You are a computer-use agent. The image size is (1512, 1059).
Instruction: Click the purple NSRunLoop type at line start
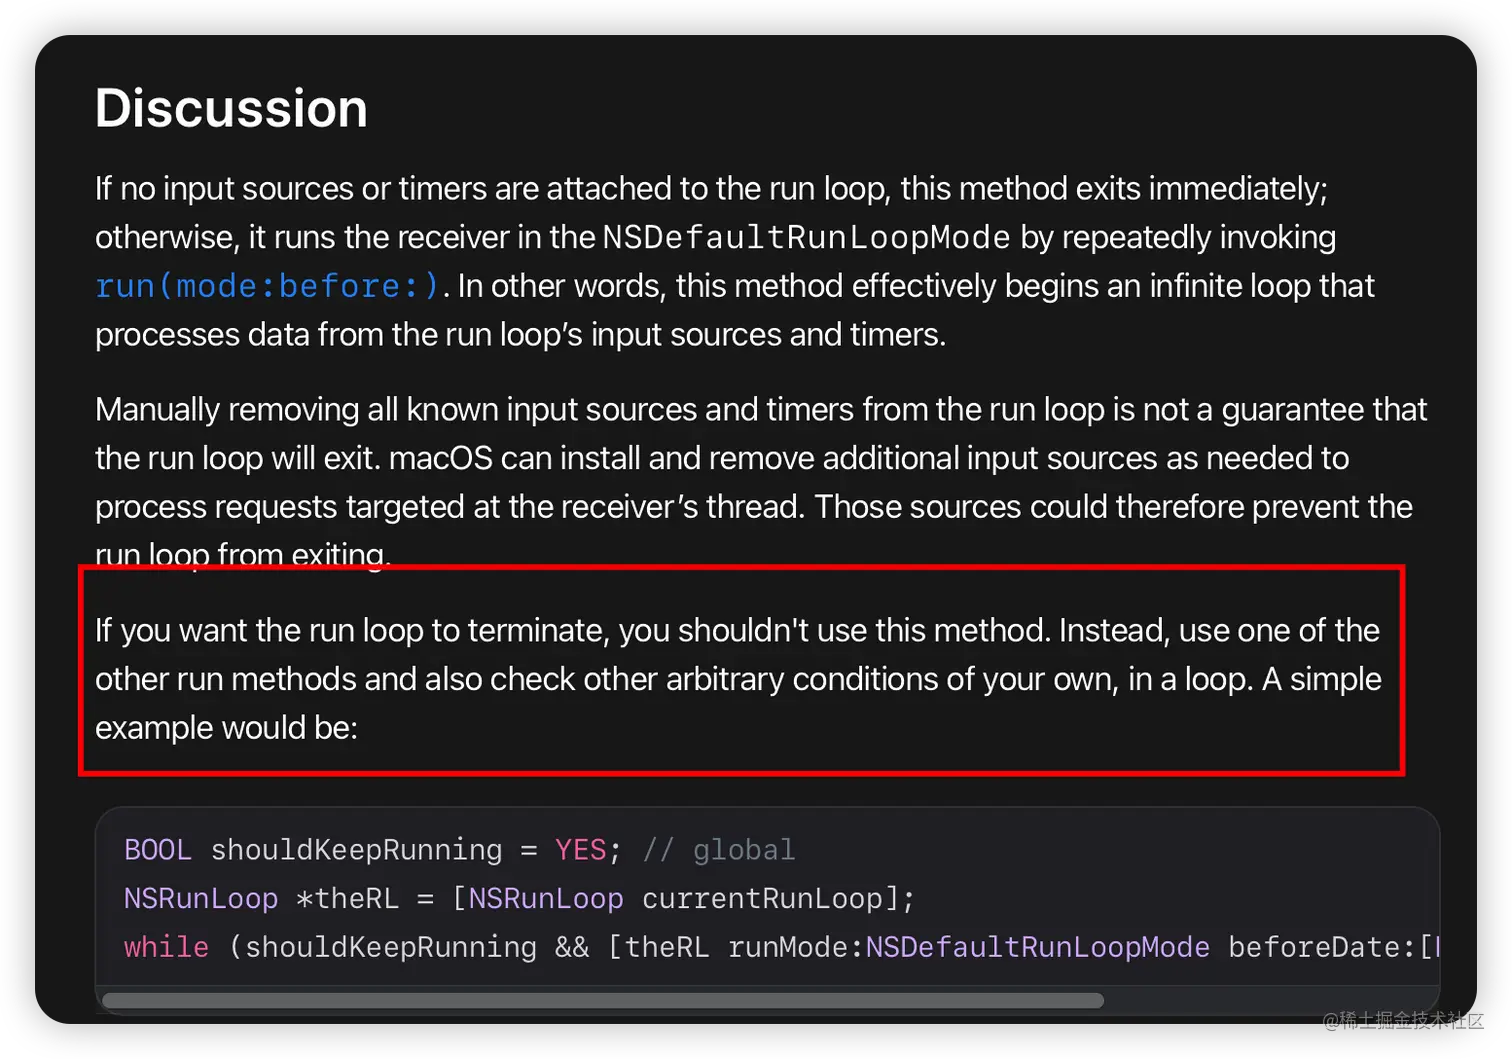[x=201, y=898]
